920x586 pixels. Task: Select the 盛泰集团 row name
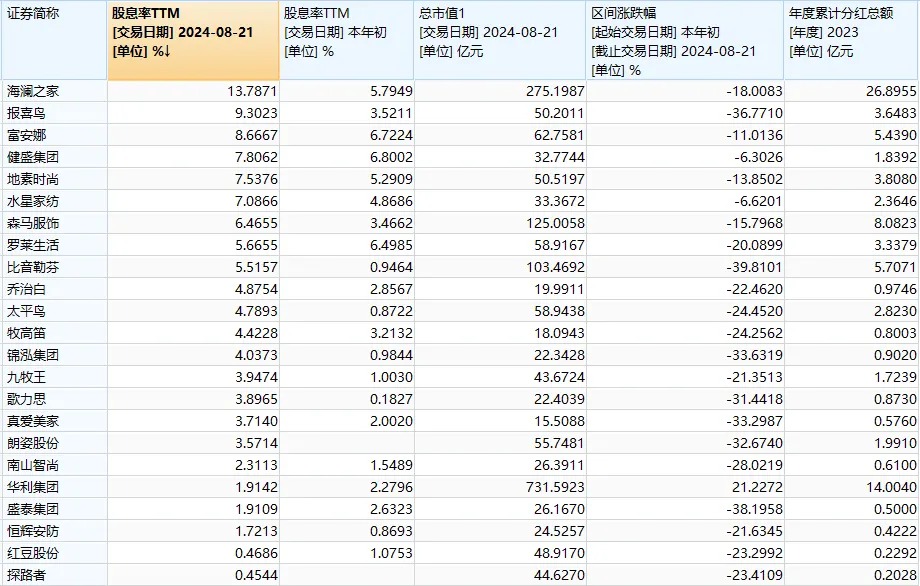(33, 509)
